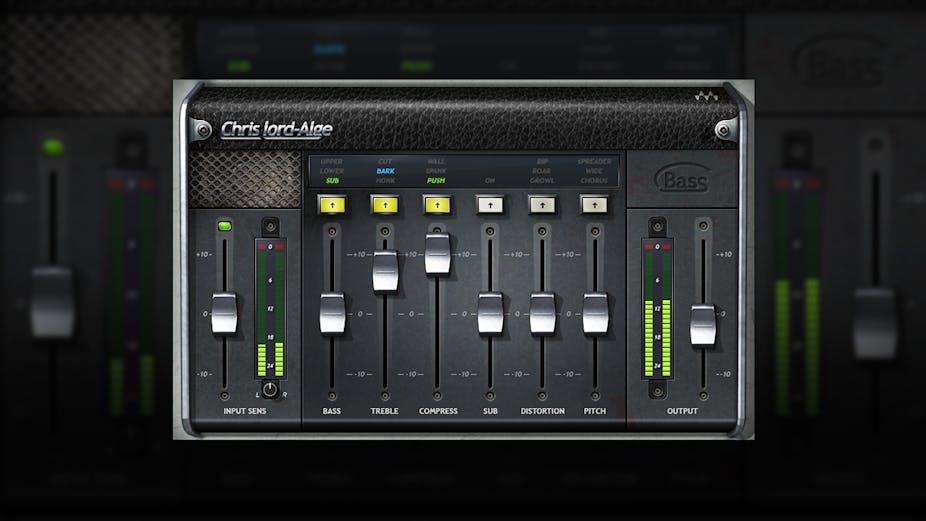Click the Waves logo icon

point(707,98)
